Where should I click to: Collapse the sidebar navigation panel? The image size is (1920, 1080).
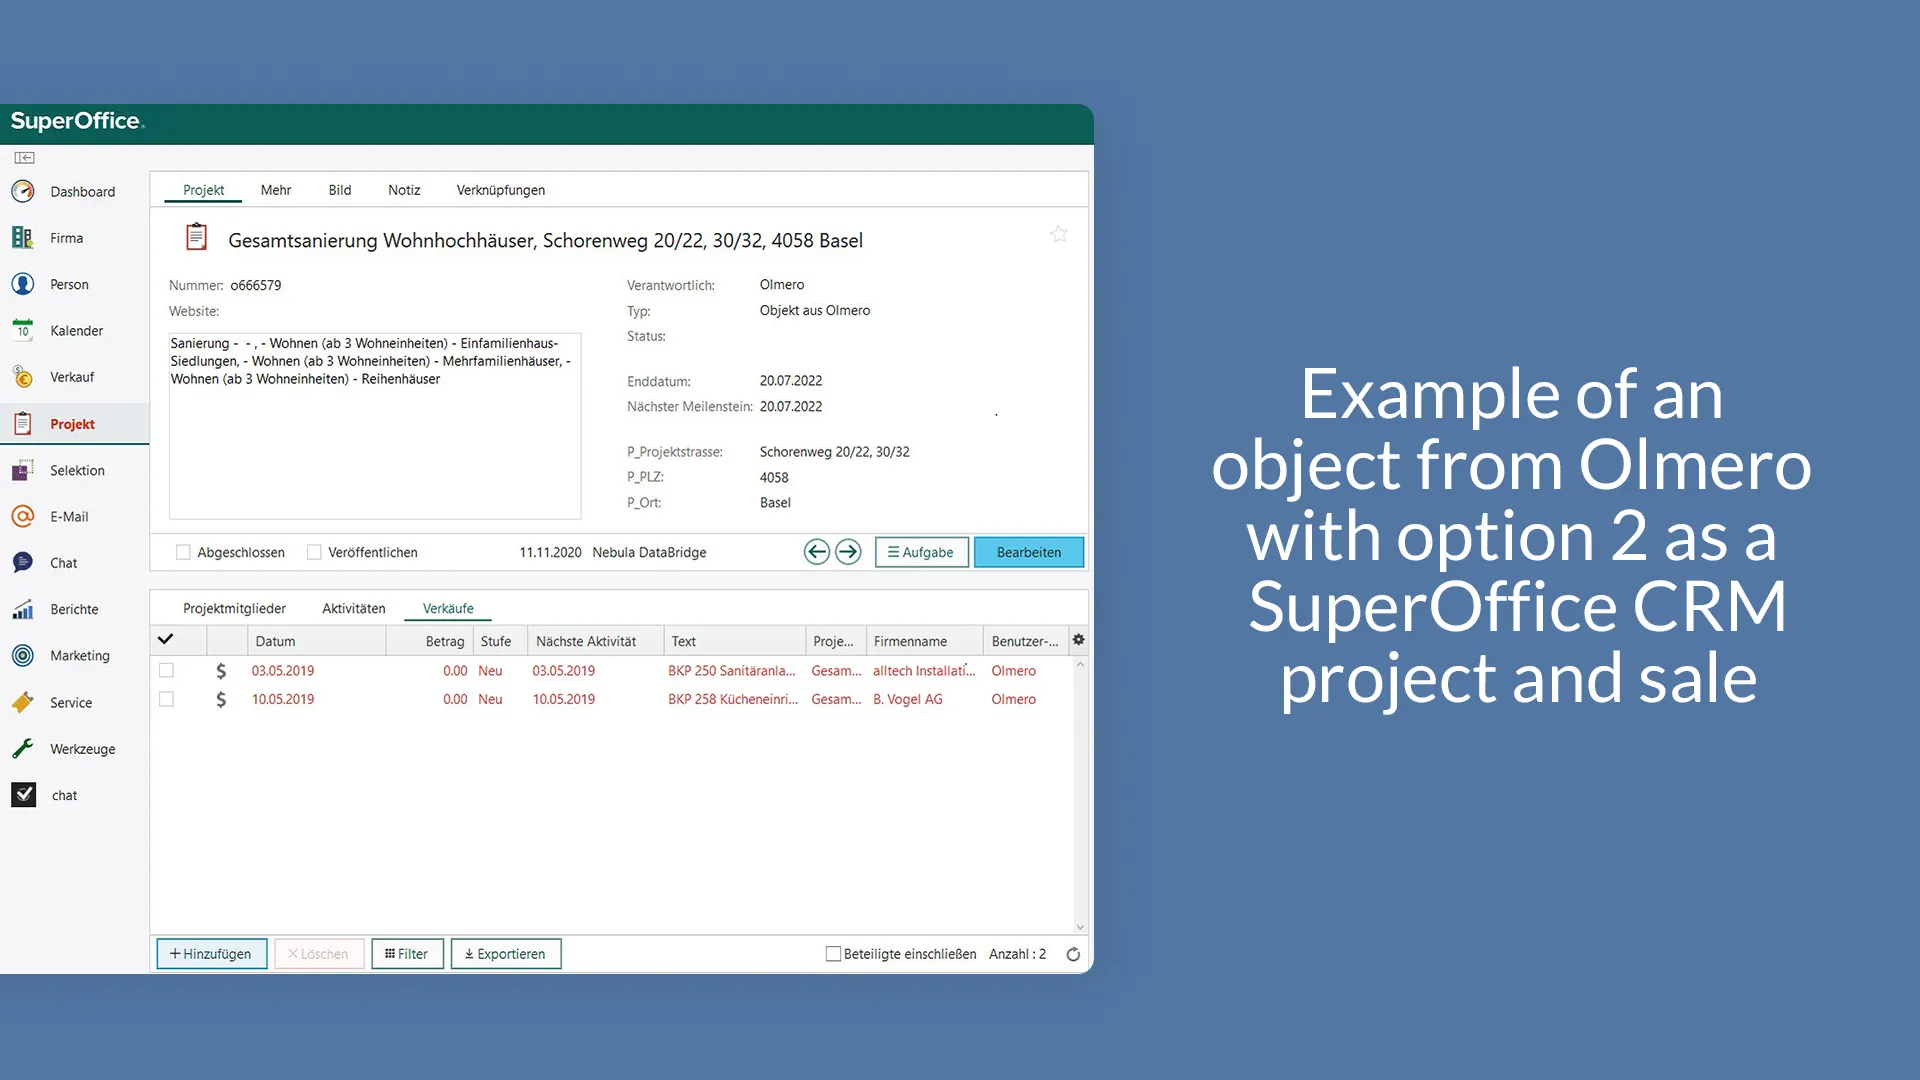[x=25, y=158]
